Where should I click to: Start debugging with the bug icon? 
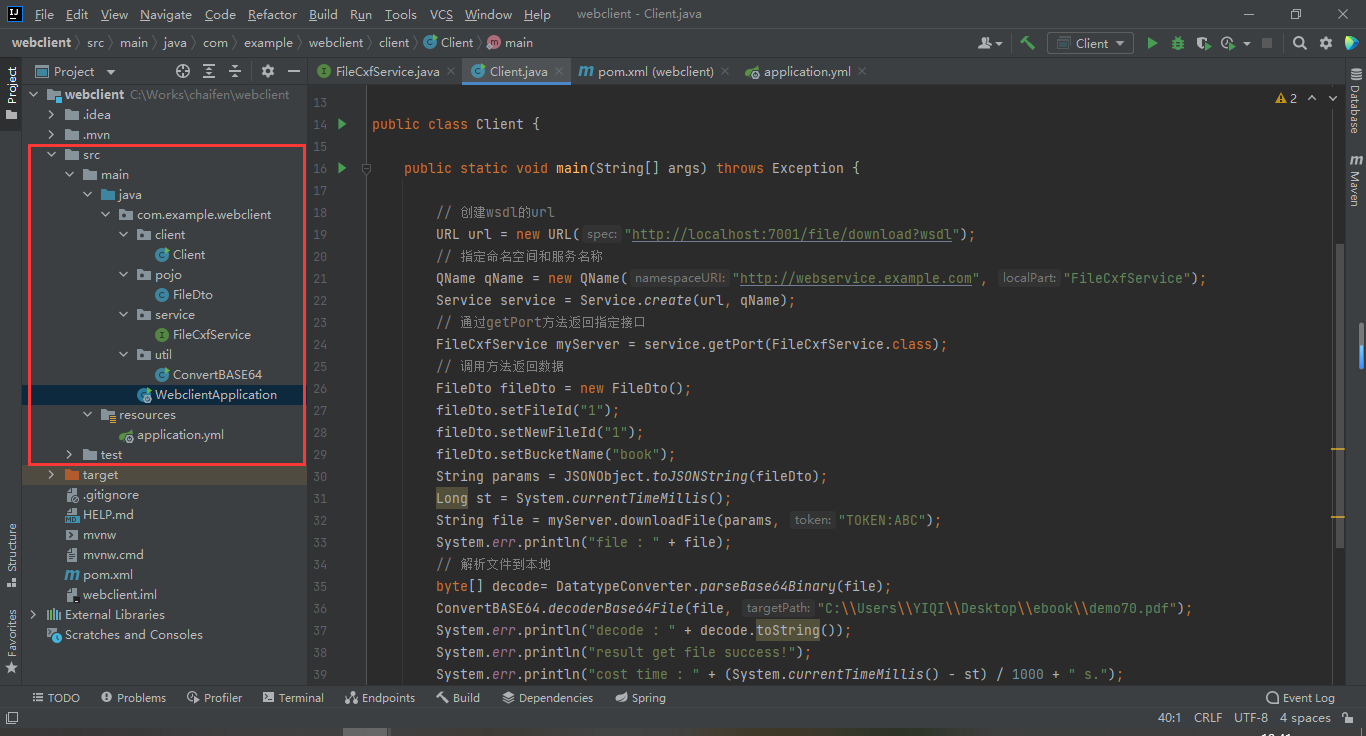point(1178,43)
